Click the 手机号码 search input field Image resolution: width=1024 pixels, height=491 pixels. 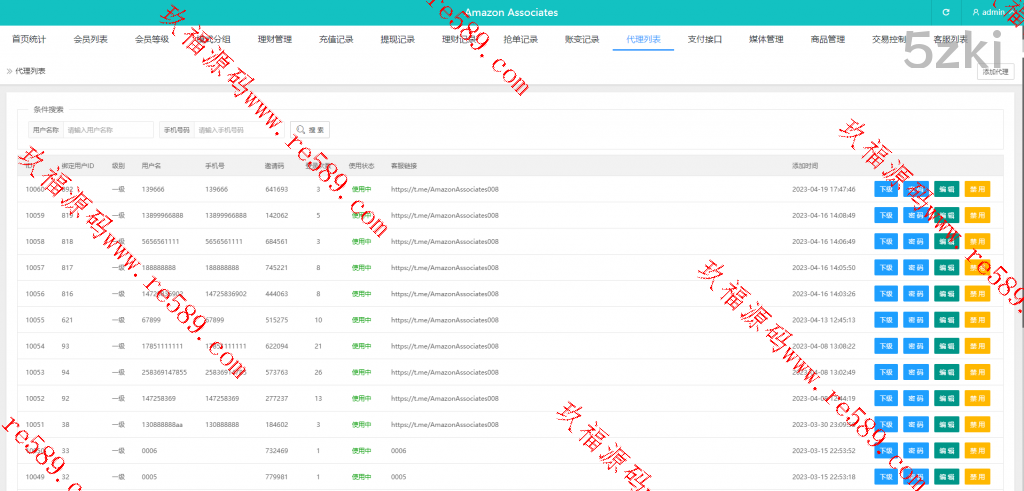point(238,130)
